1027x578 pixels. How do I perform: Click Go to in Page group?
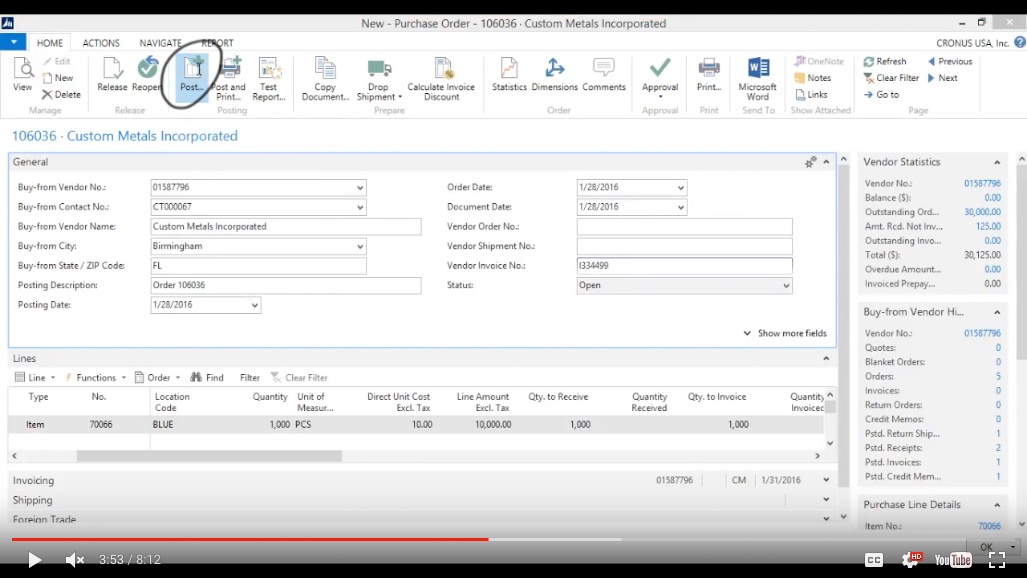(881, 94)
